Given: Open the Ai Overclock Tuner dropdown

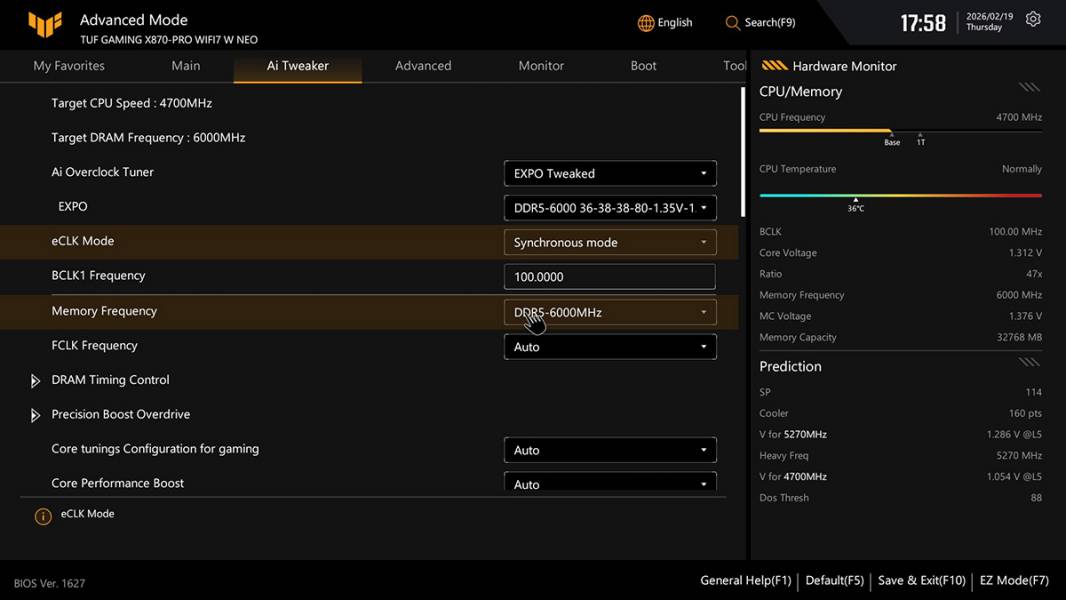Looking at the screenshot, I should coord(610,173).
